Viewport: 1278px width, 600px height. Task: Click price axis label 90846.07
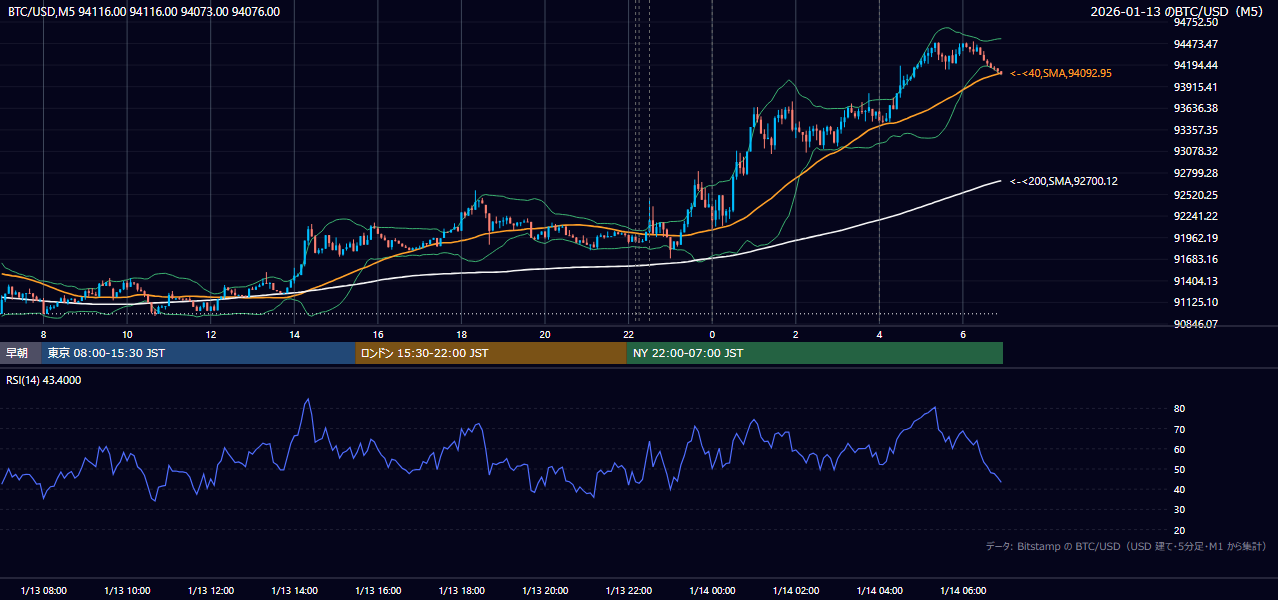click(x=1195, y=324)
